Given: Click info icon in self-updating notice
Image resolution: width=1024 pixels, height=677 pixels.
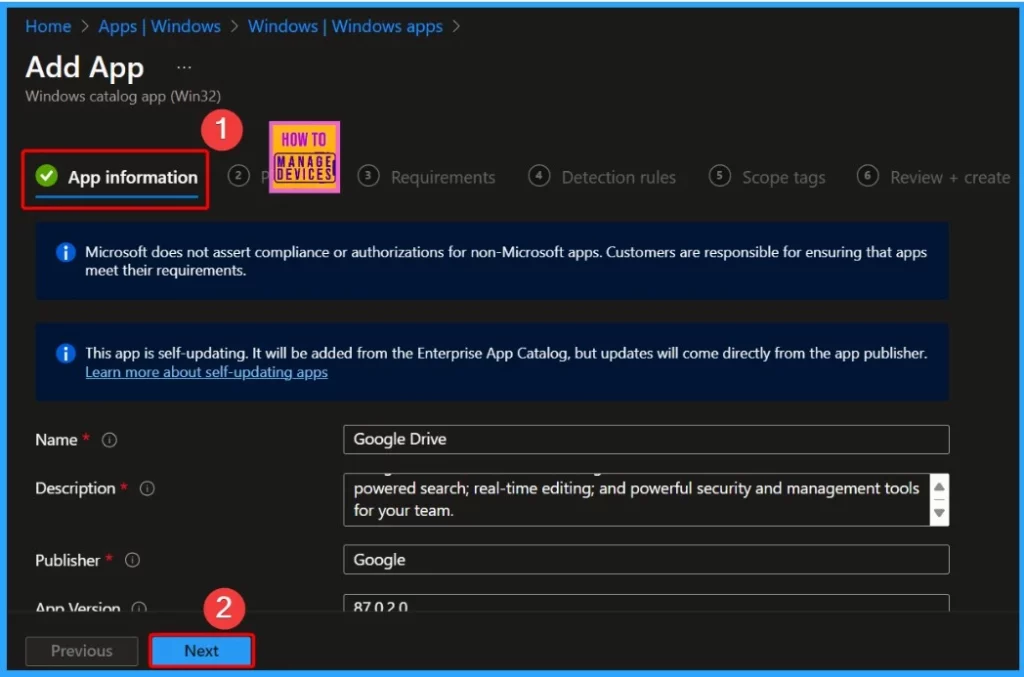Looking at the screenshot, I should tap(65, 353).
